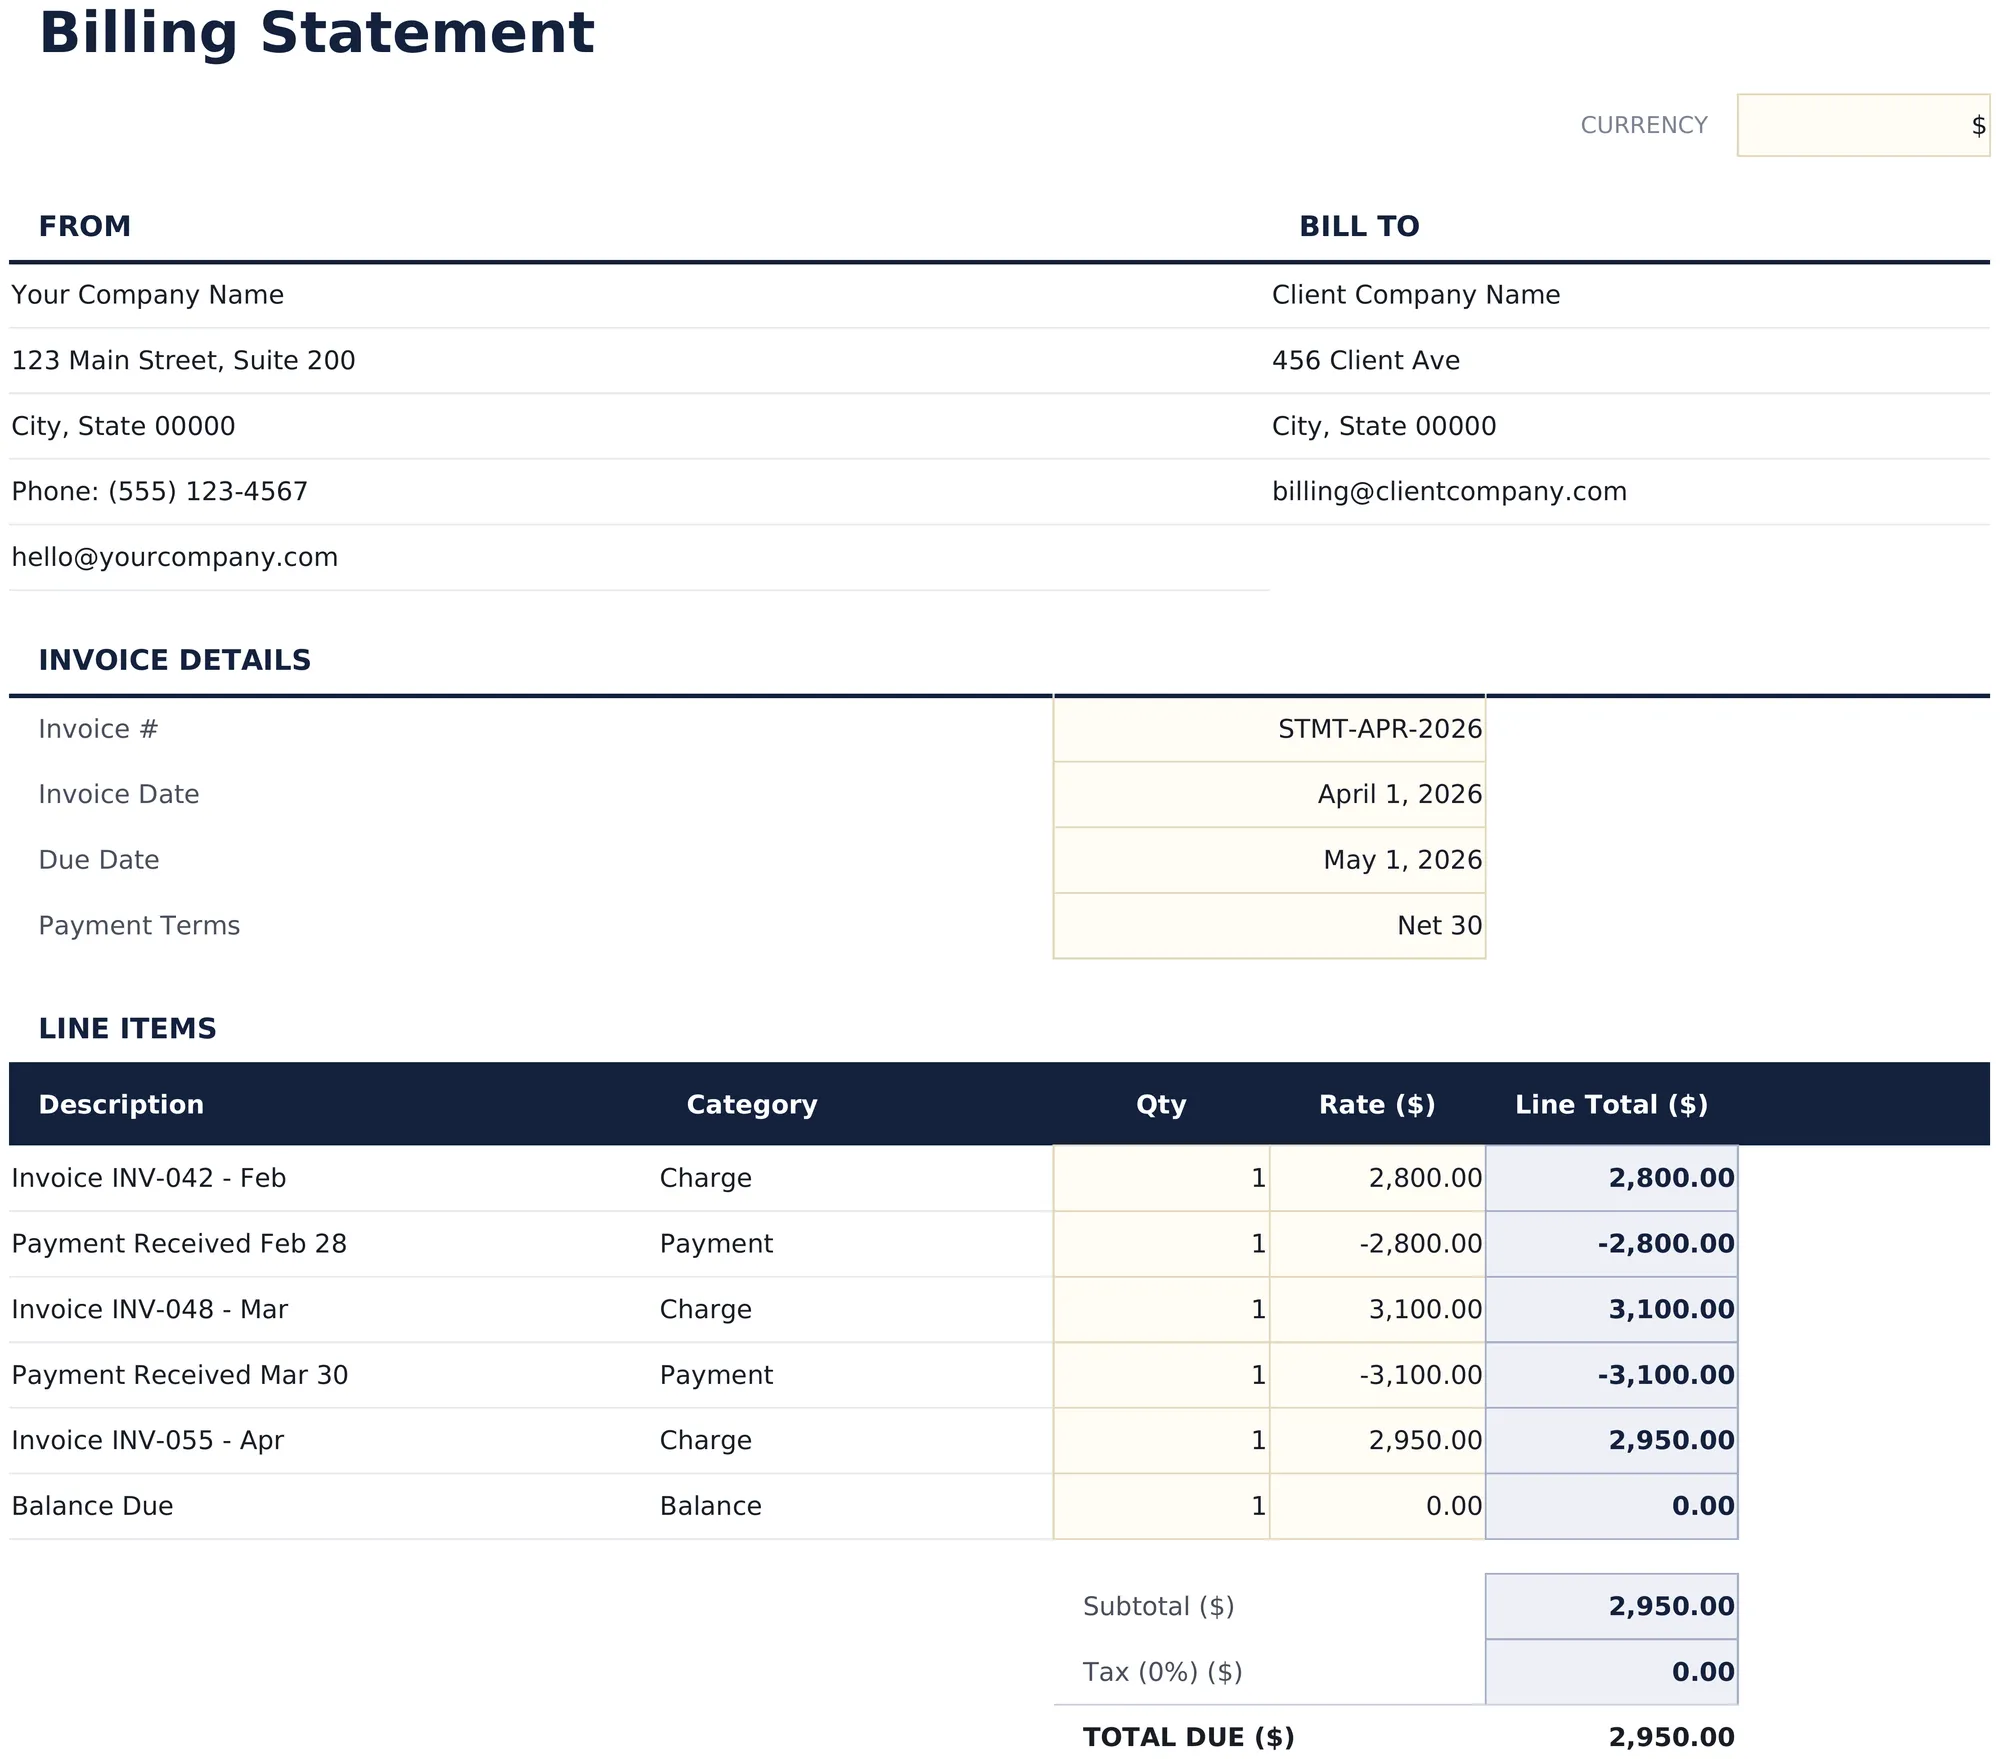Click the Payment category for Feb 28 payment
Image resolution: width=2000 pixels, height=1759 pixels.
point(855,1244)
